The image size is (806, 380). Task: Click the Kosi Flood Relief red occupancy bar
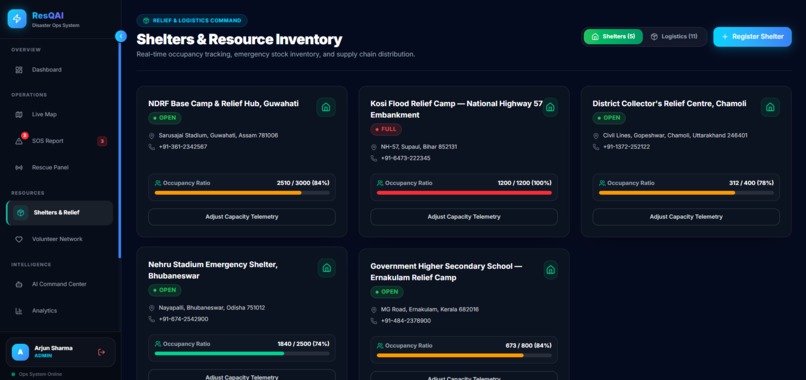(x=464, y=193)
